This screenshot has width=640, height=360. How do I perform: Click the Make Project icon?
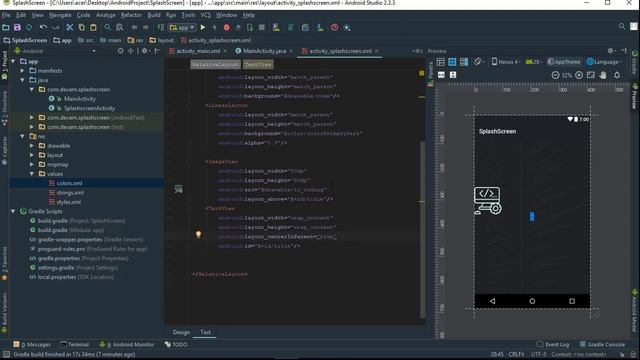point(161,27)
